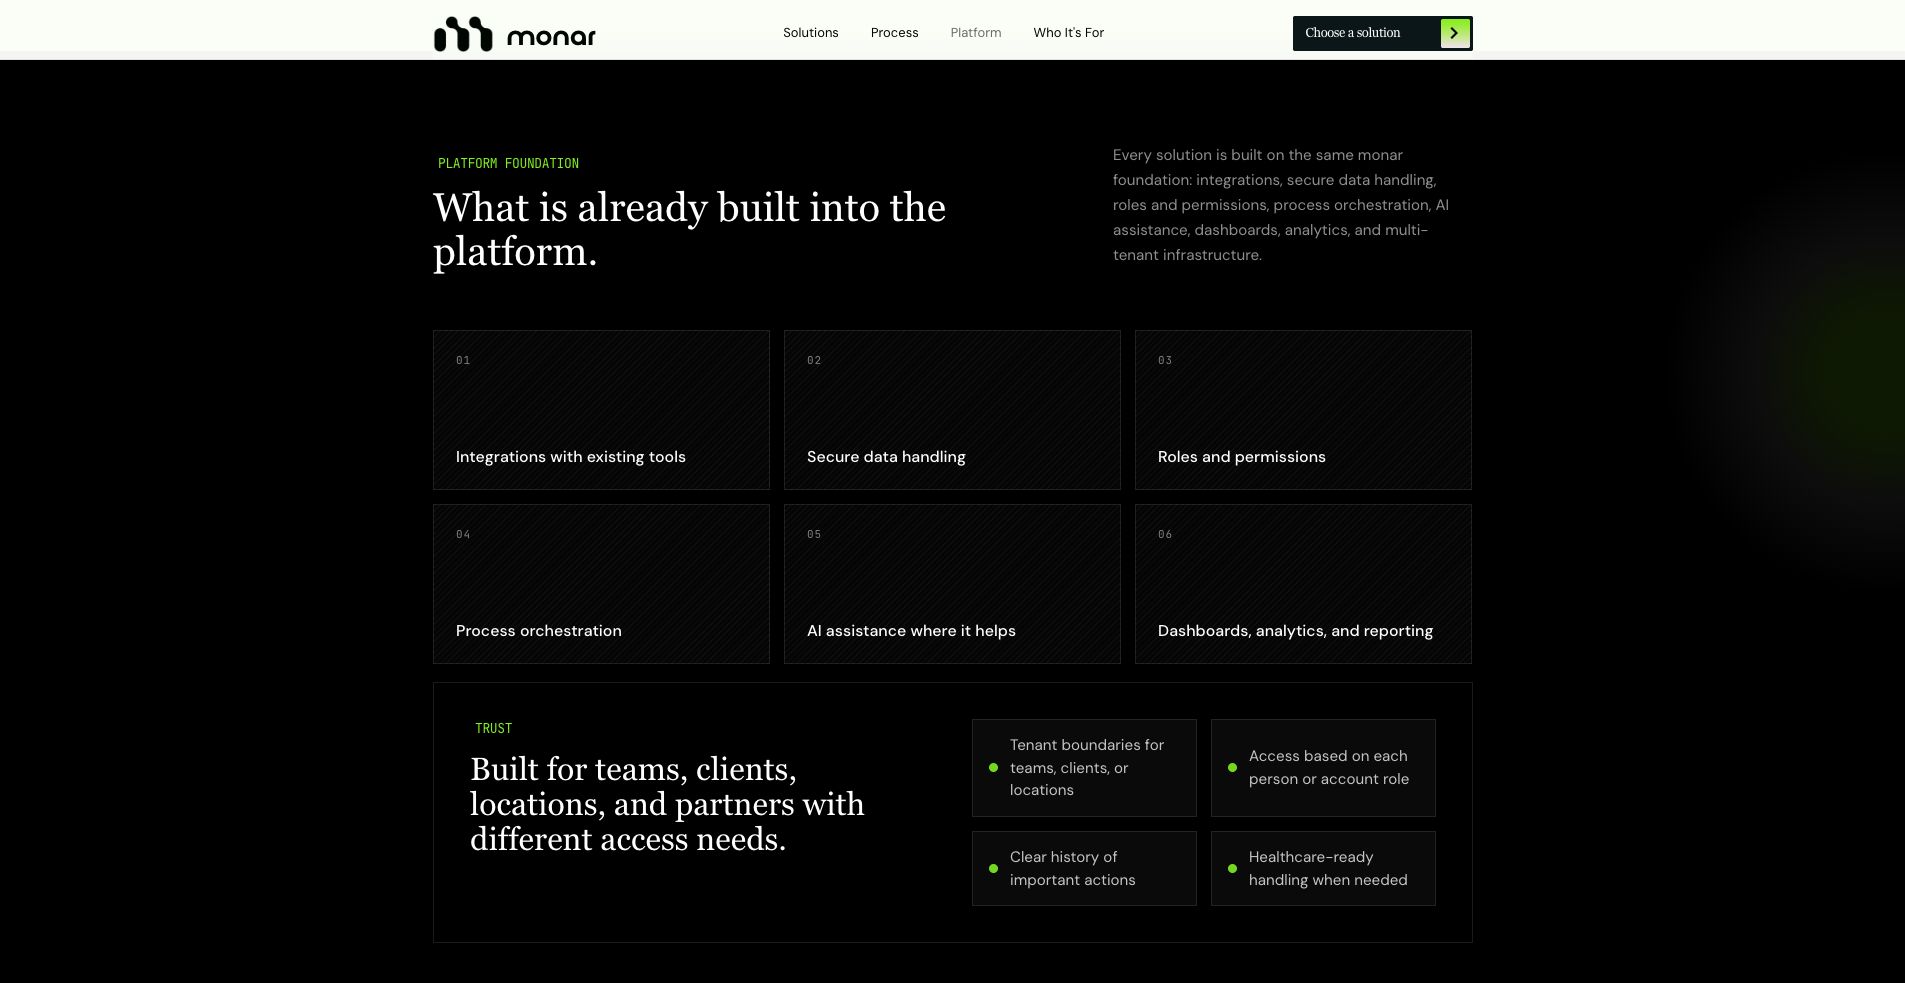Click the Access based on each person item
This screenshot has height=983, width=1905.
coord(1323,768)
